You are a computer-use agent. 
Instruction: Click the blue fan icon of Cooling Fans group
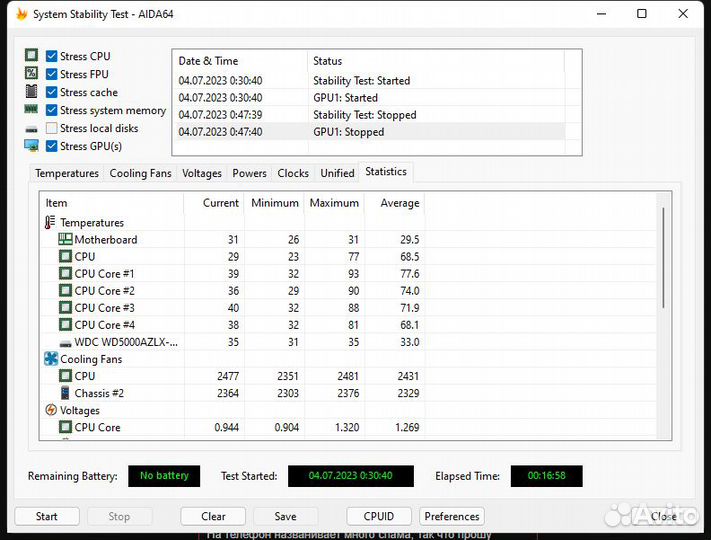[51, 359]
